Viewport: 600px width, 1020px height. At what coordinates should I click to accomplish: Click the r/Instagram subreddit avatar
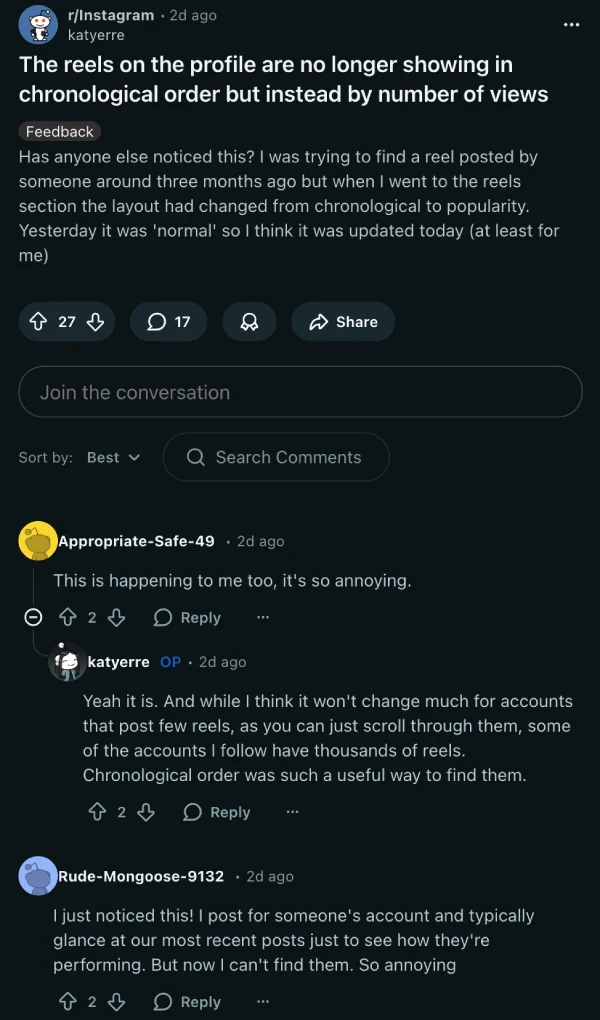click(x=37, y=24)
